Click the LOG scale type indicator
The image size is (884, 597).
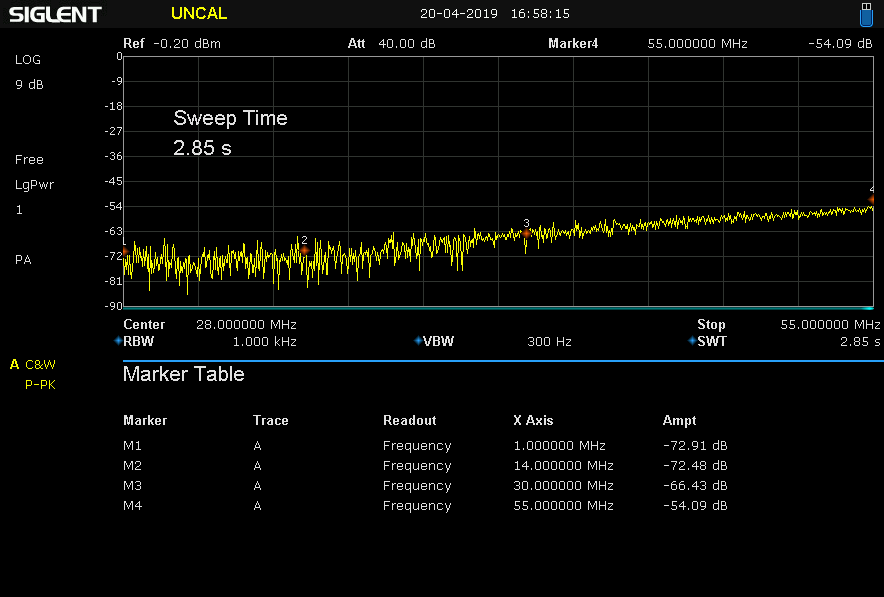28,60
